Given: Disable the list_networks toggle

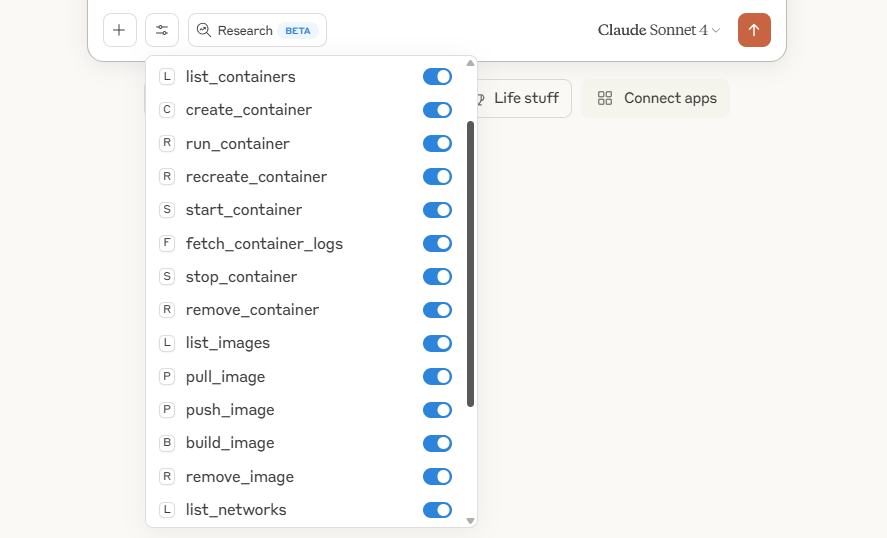Looking at the screenshot, I should 437,510.
